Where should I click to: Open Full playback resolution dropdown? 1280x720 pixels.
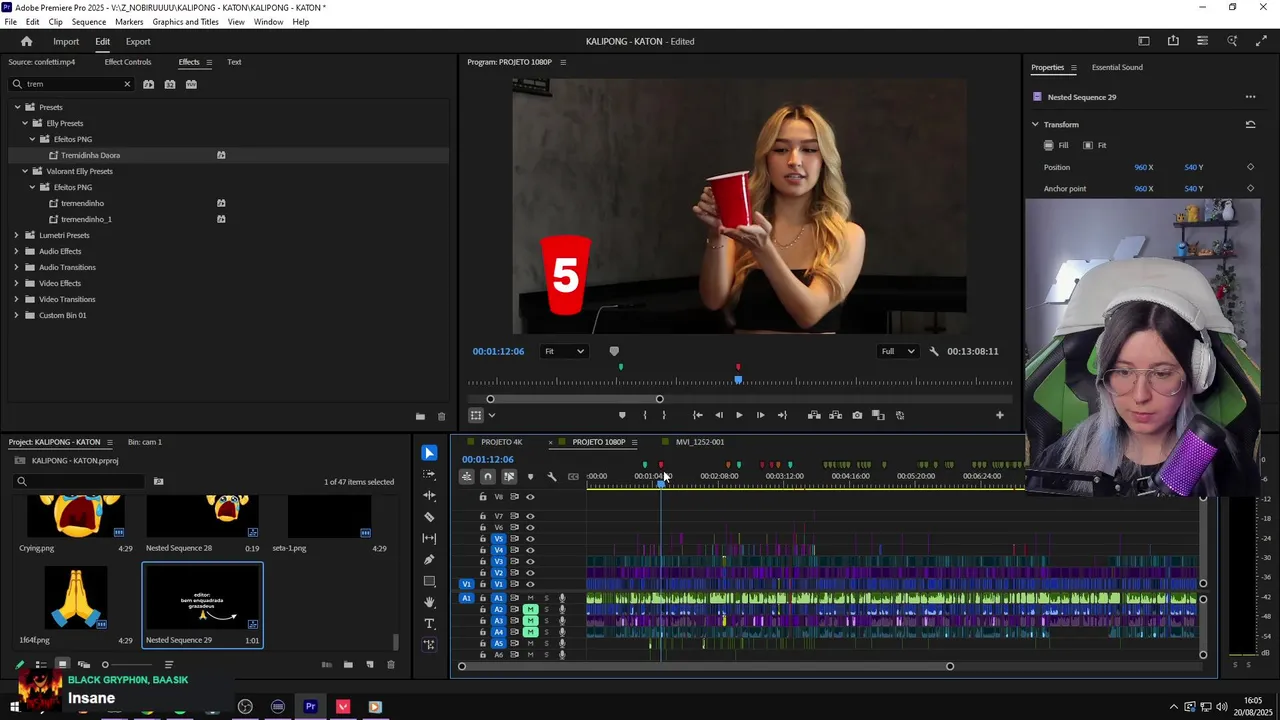[897, 351]
